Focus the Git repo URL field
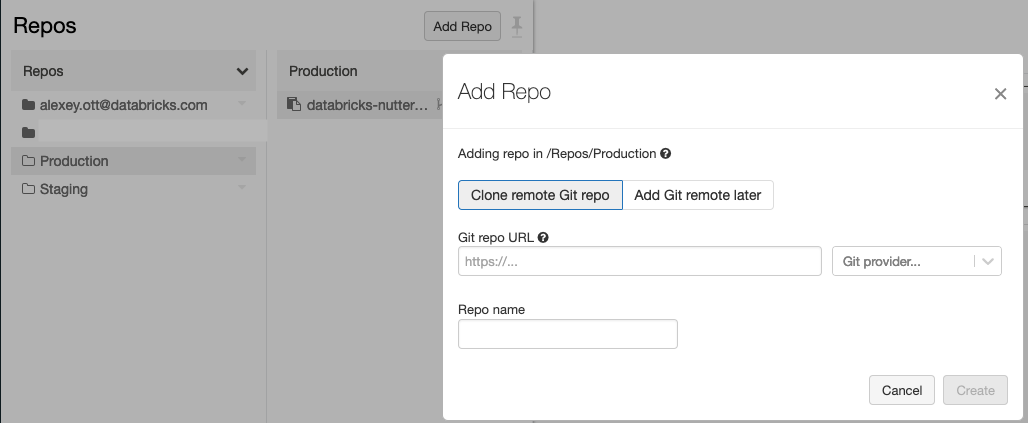Screen dimensions: 1028x423 click(x=640, y=262)
